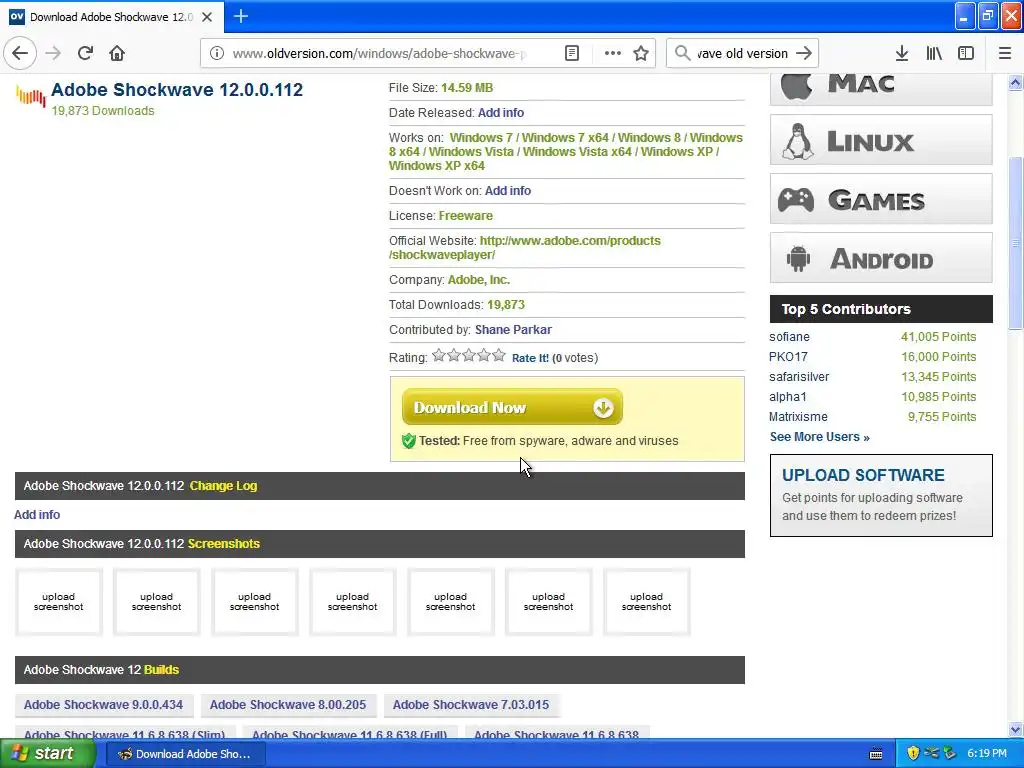
Task: Add info for Doesn't Work on
Action: pyautogui.click(x=507, y=191)
